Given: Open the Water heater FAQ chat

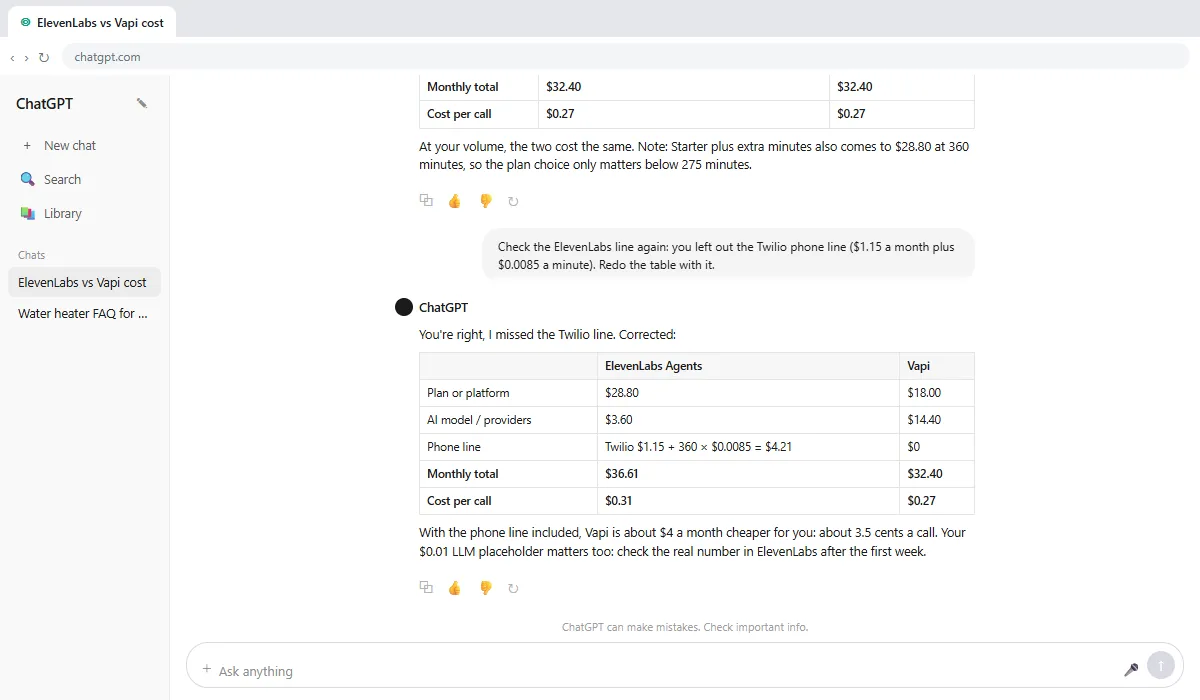Looking at the screenshot, I should (x=84, y=313).
